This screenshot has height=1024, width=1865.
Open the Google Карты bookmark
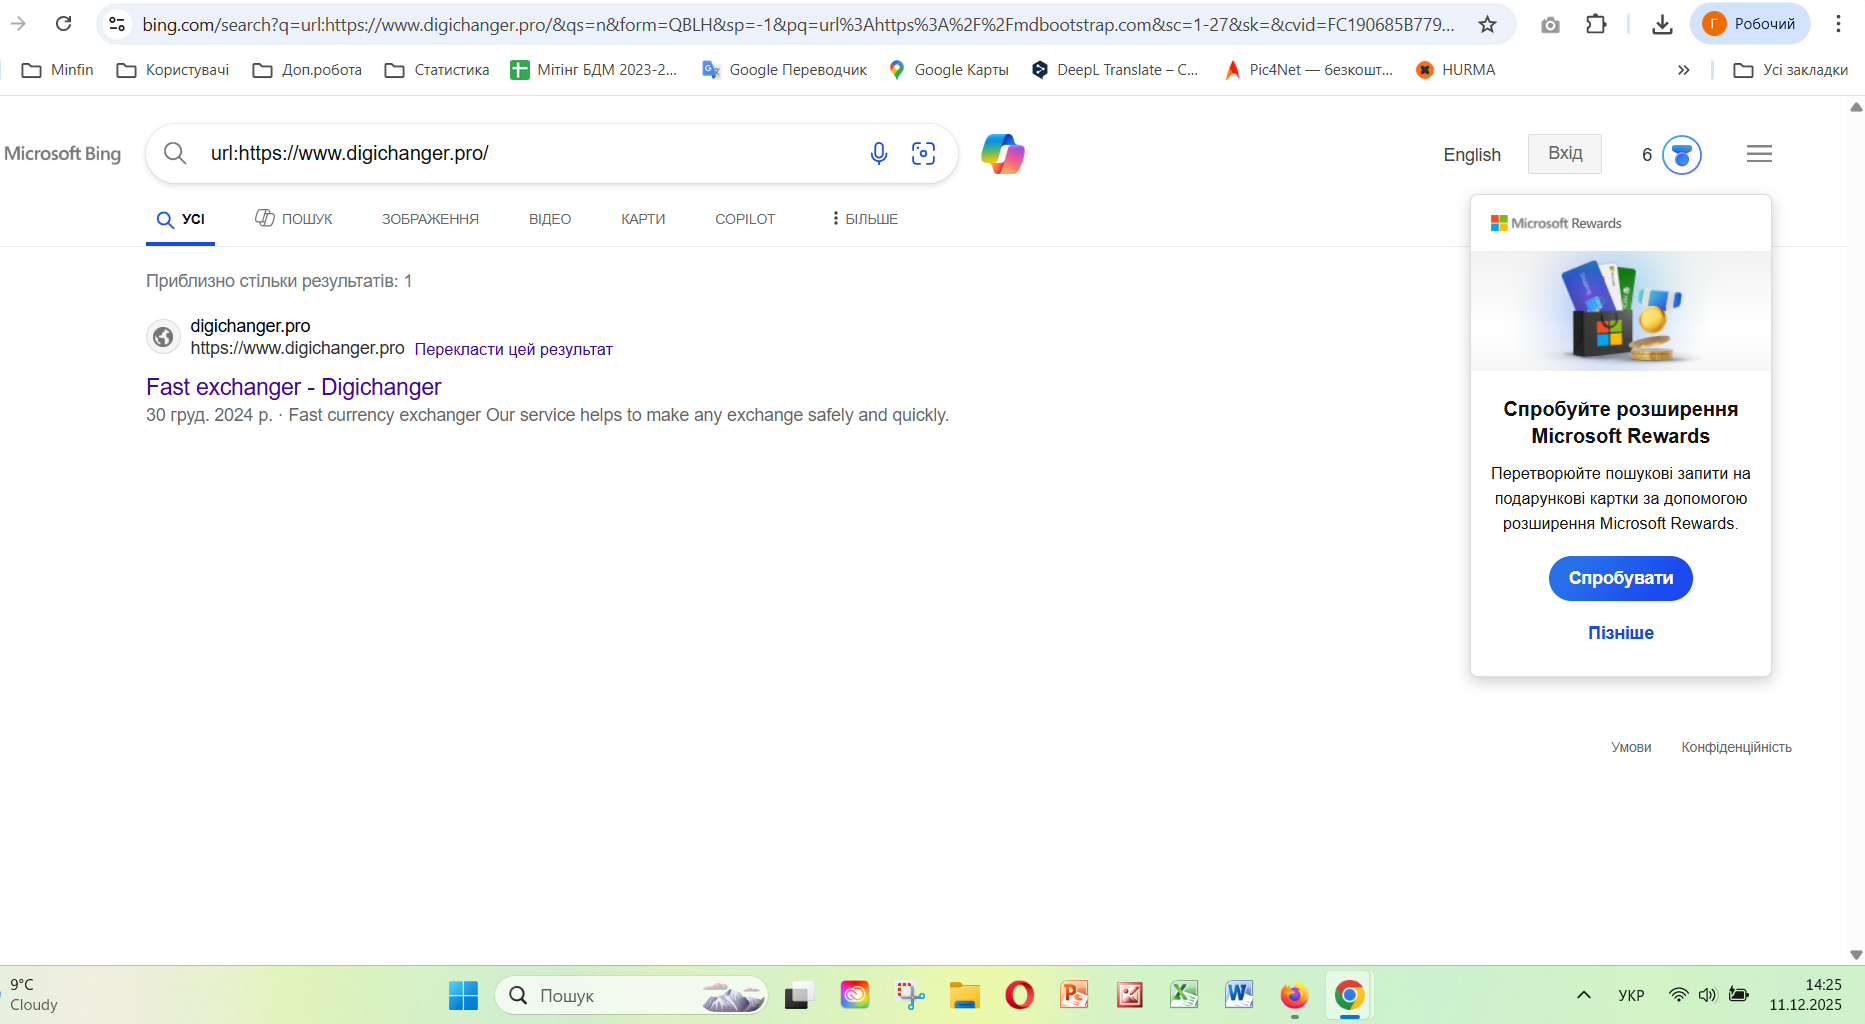(948, 70)
